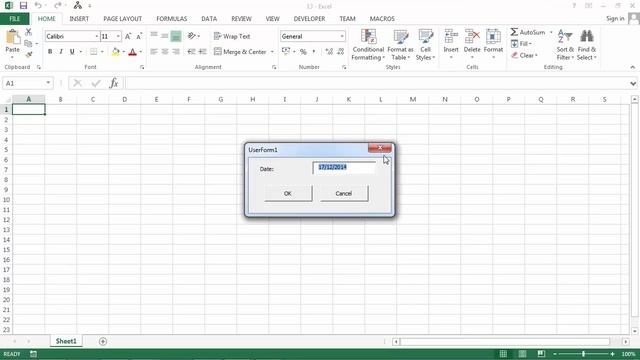Switch to Page Layout view in status bar

tap(522, 354)
